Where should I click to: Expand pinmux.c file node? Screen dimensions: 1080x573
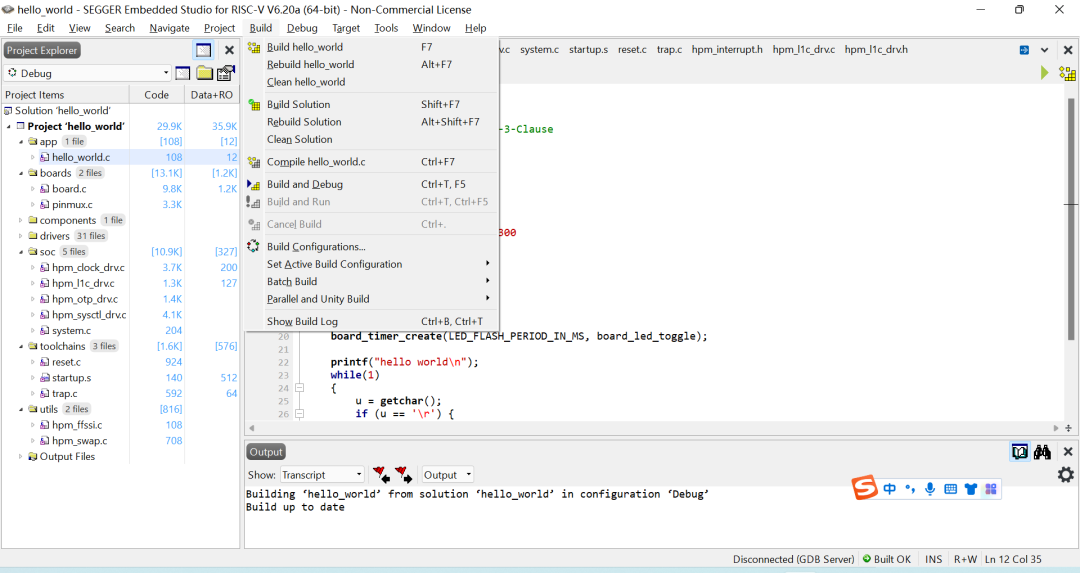[32, 205]
